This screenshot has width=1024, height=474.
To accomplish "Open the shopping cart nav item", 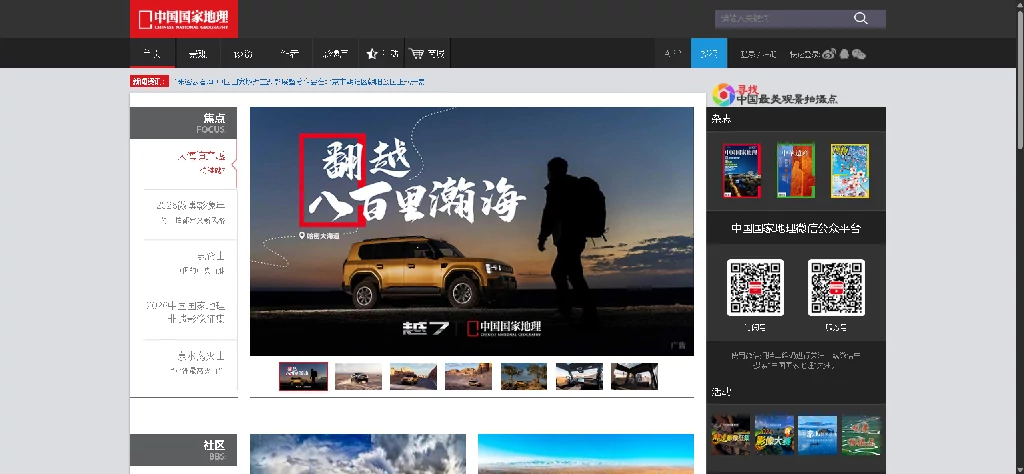I will click(x=427, y=54).
